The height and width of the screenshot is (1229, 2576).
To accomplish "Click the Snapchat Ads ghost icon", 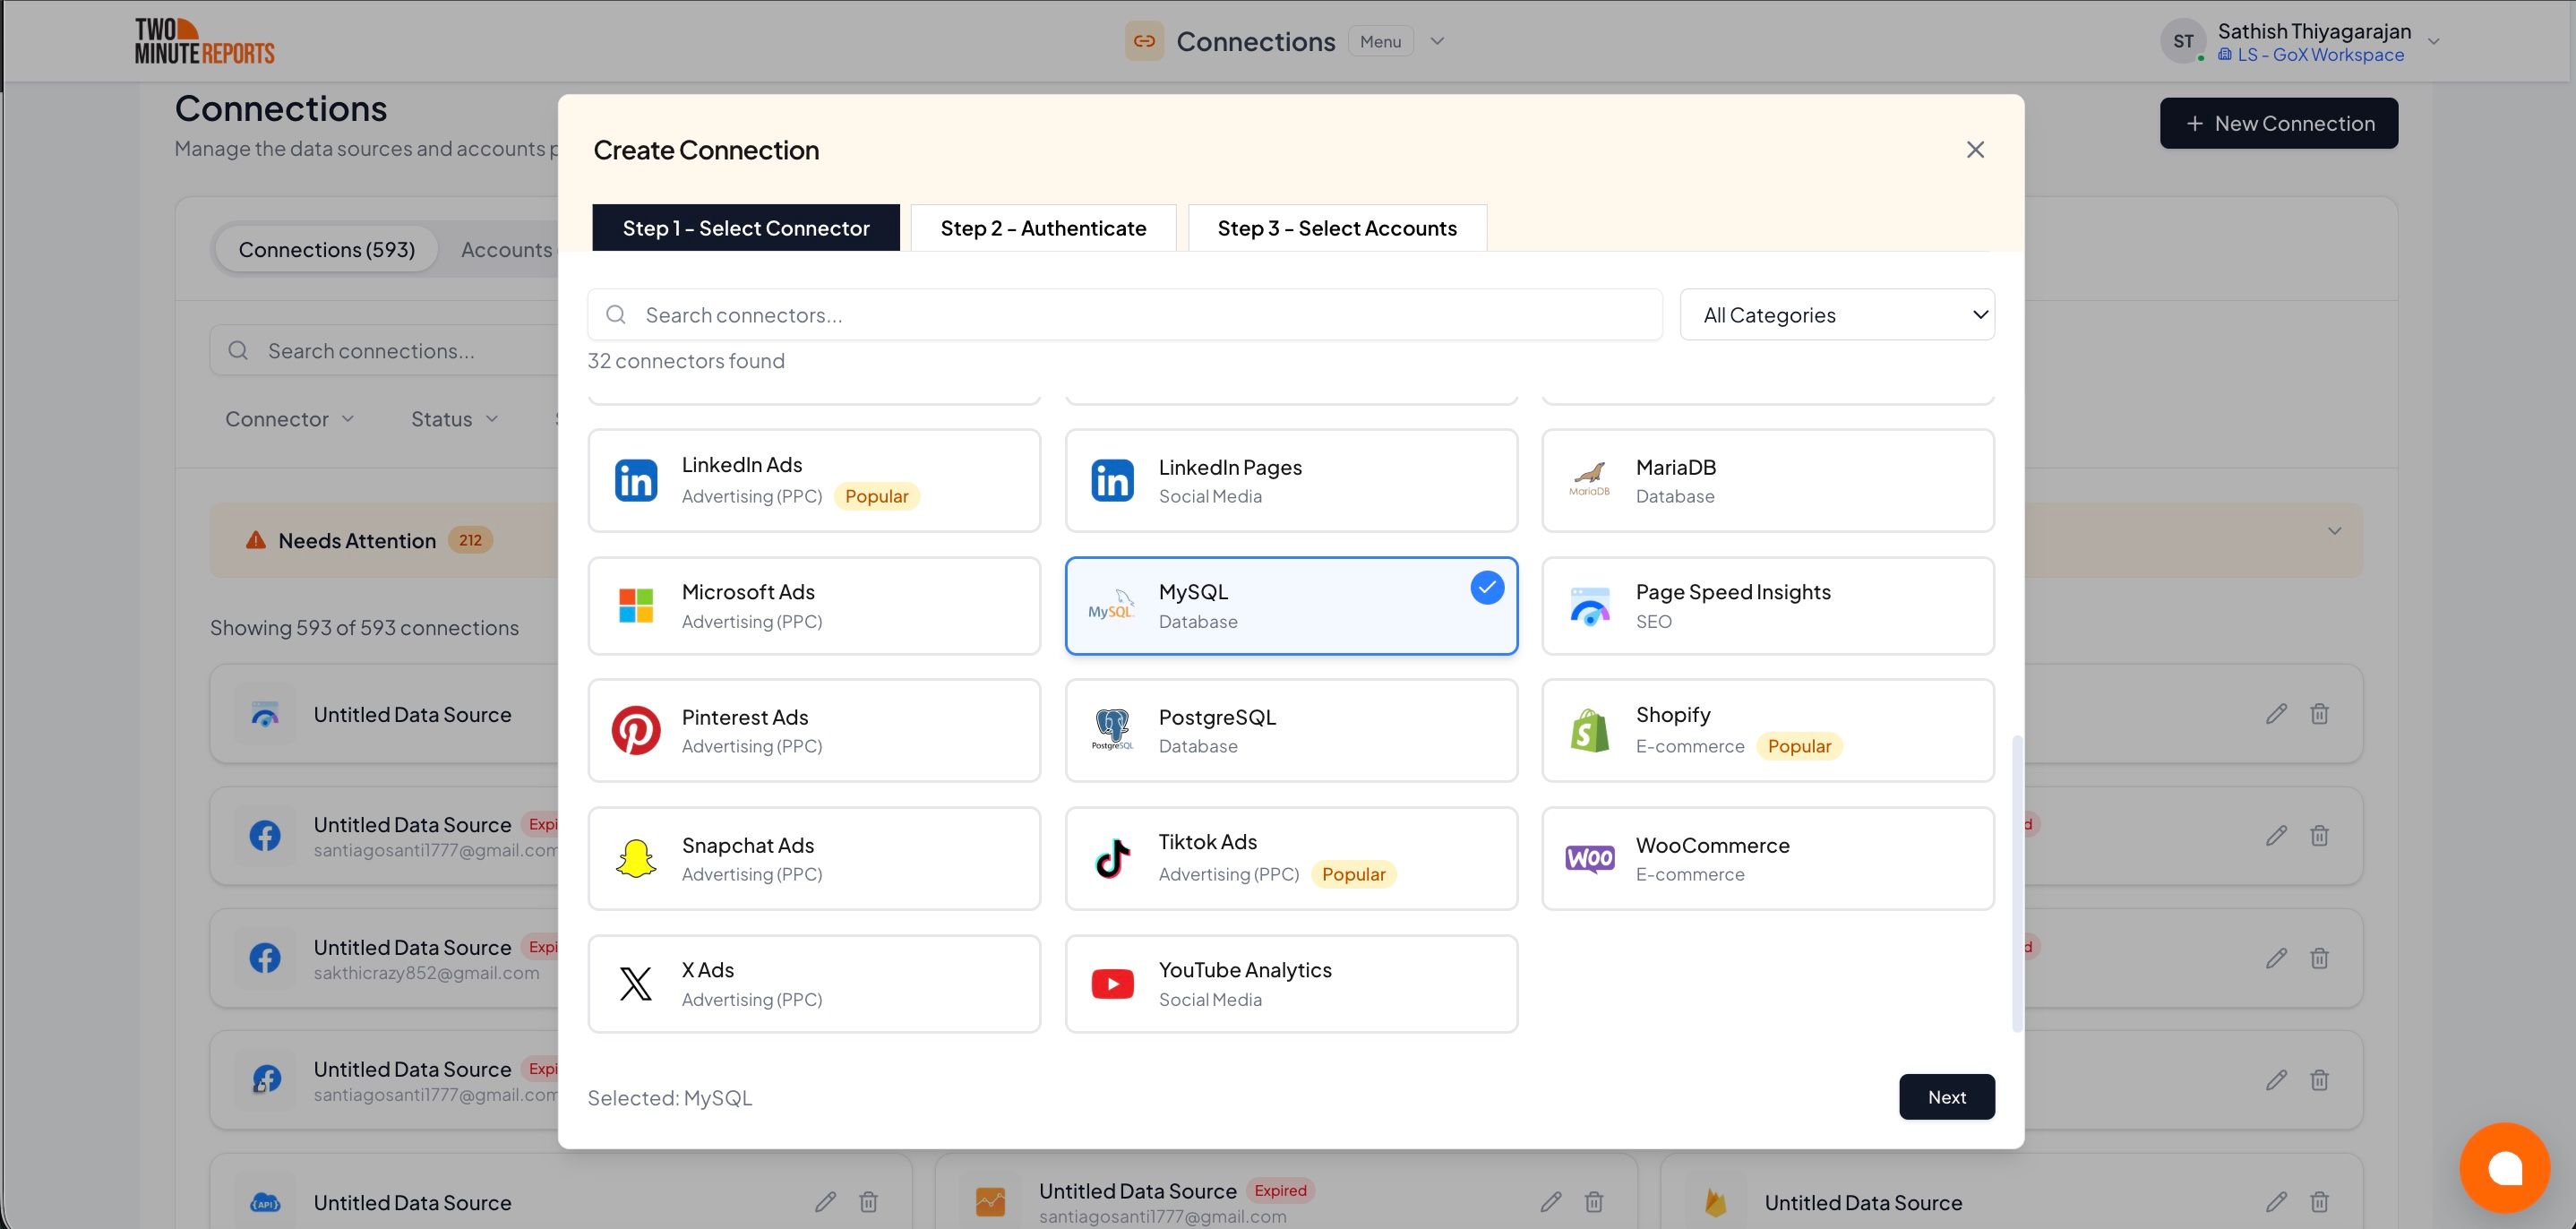I will (636, 859).
